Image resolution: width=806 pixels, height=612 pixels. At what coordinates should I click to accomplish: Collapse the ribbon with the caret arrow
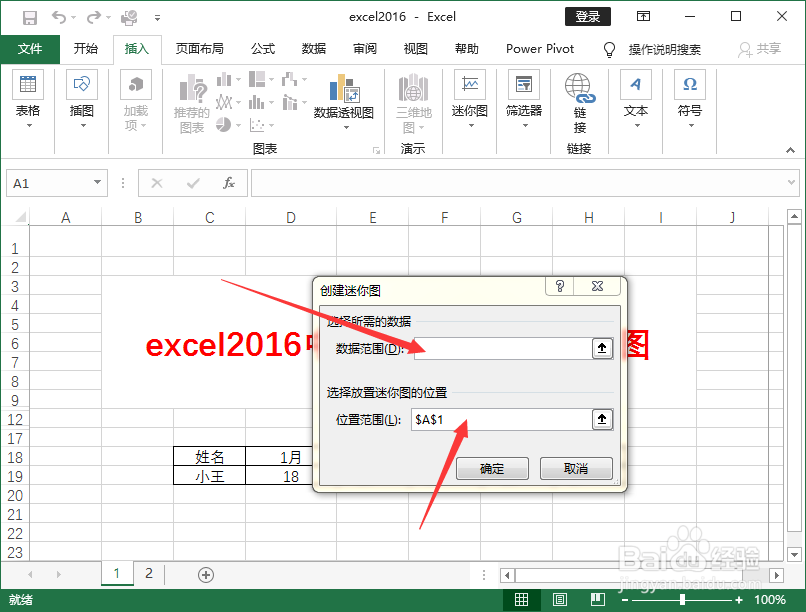(x=790, y=150)
